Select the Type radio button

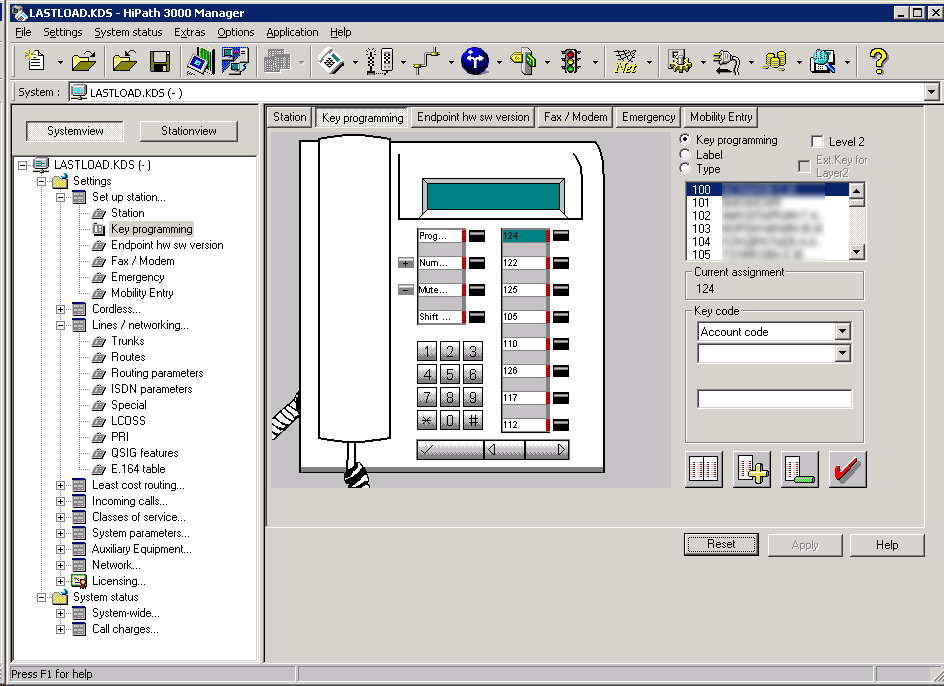(685, 169)
